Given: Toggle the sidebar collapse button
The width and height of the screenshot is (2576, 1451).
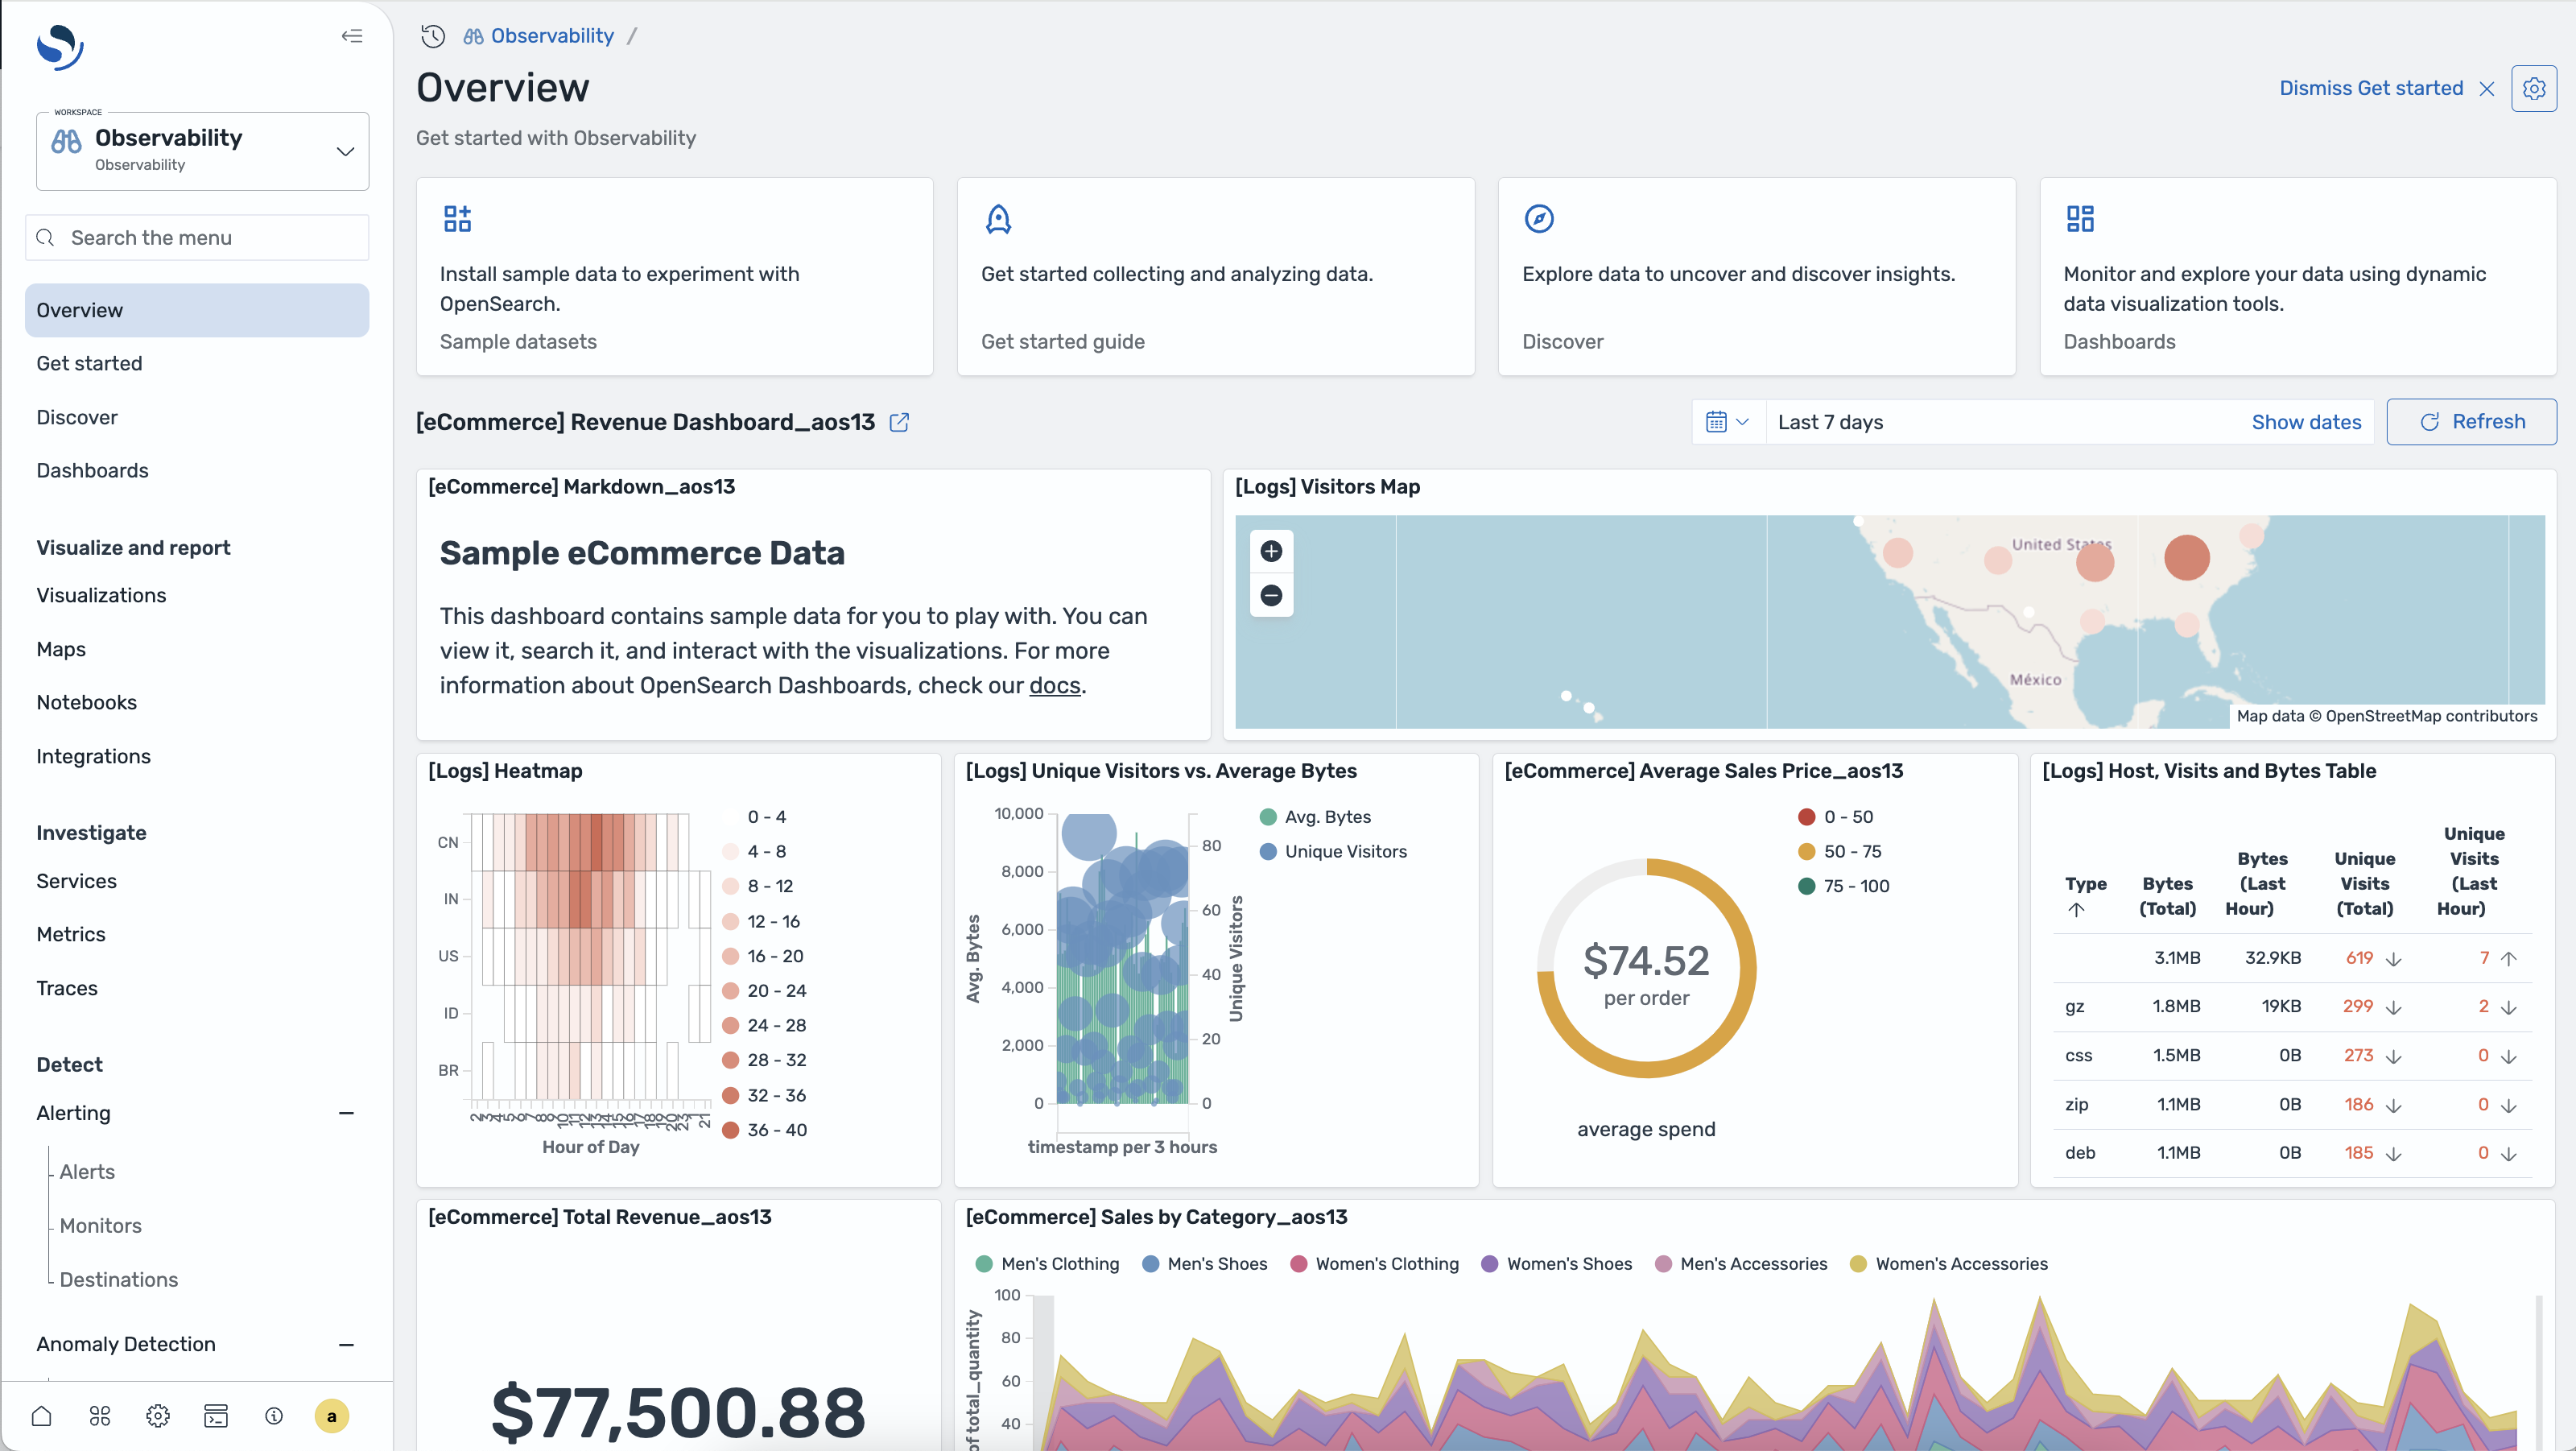Looking at the screenshot, I should 352,35.
